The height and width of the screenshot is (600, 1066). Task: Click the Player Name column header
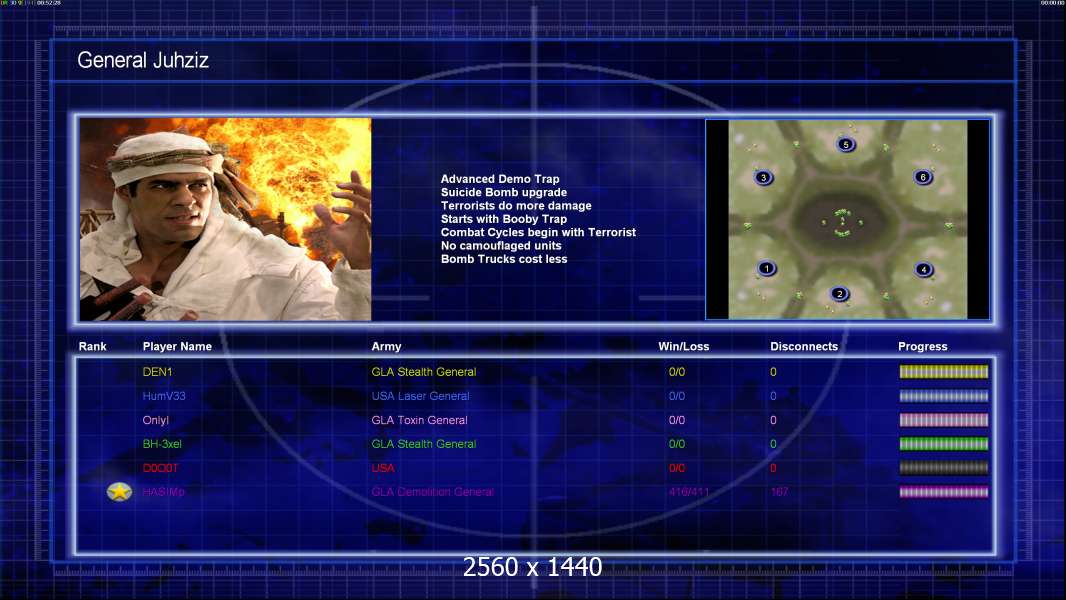pyautogui.click(x=177, y=347)
